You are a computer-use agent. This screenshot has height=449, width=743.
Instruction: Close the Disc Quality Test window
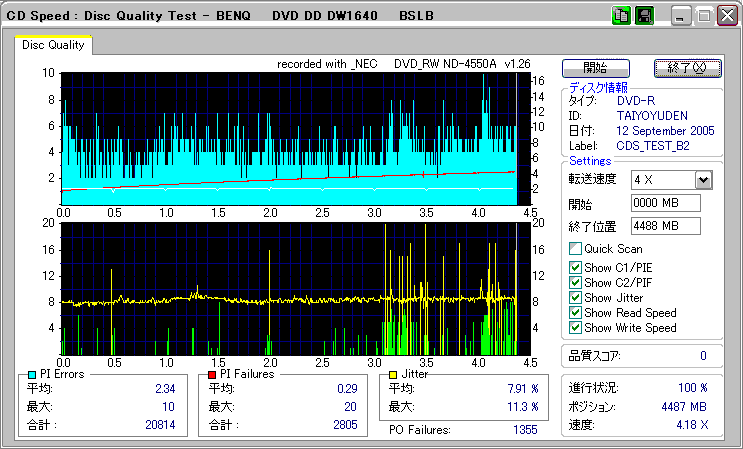click(726, 16)
